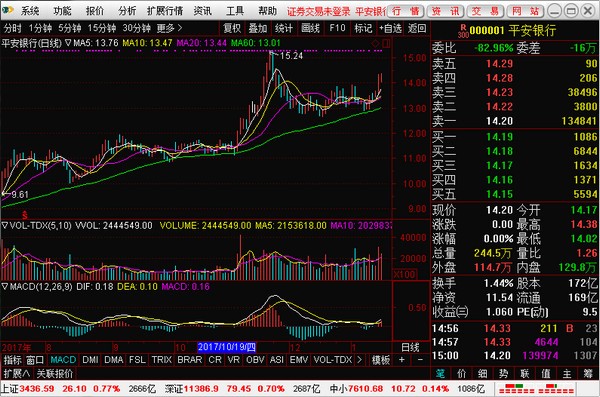
Task: Click the red square icon beside diamond
Action: coord(386,43)
